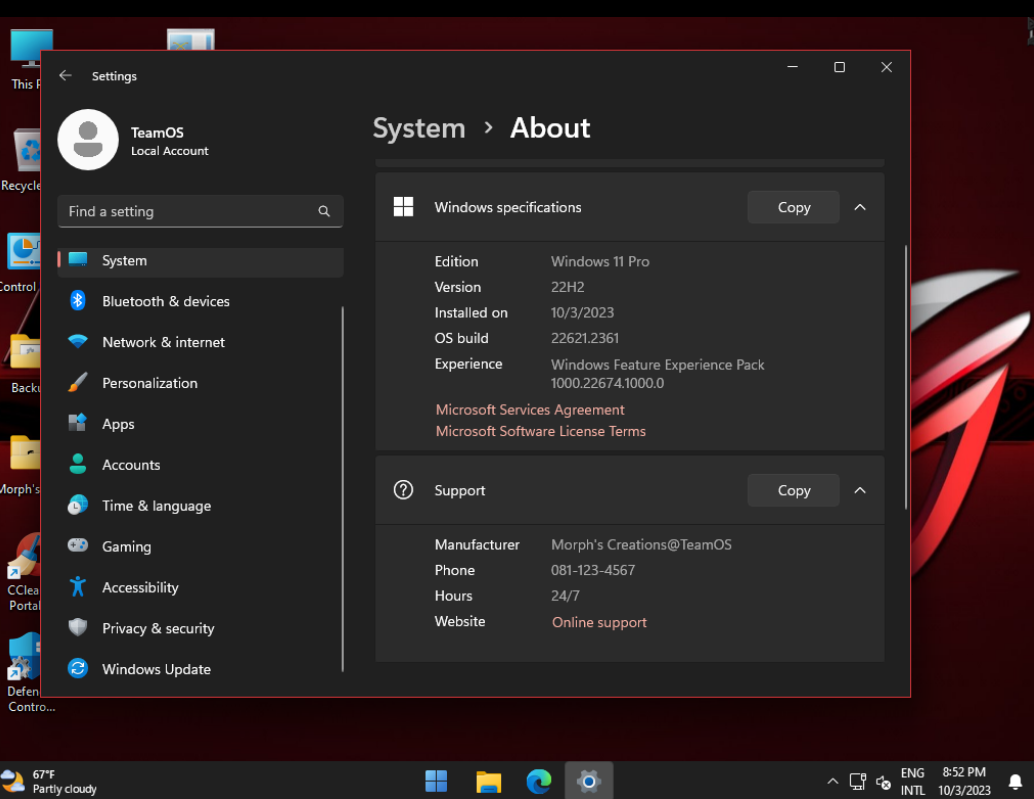Click the back arrow in Settings

[65, 76]
